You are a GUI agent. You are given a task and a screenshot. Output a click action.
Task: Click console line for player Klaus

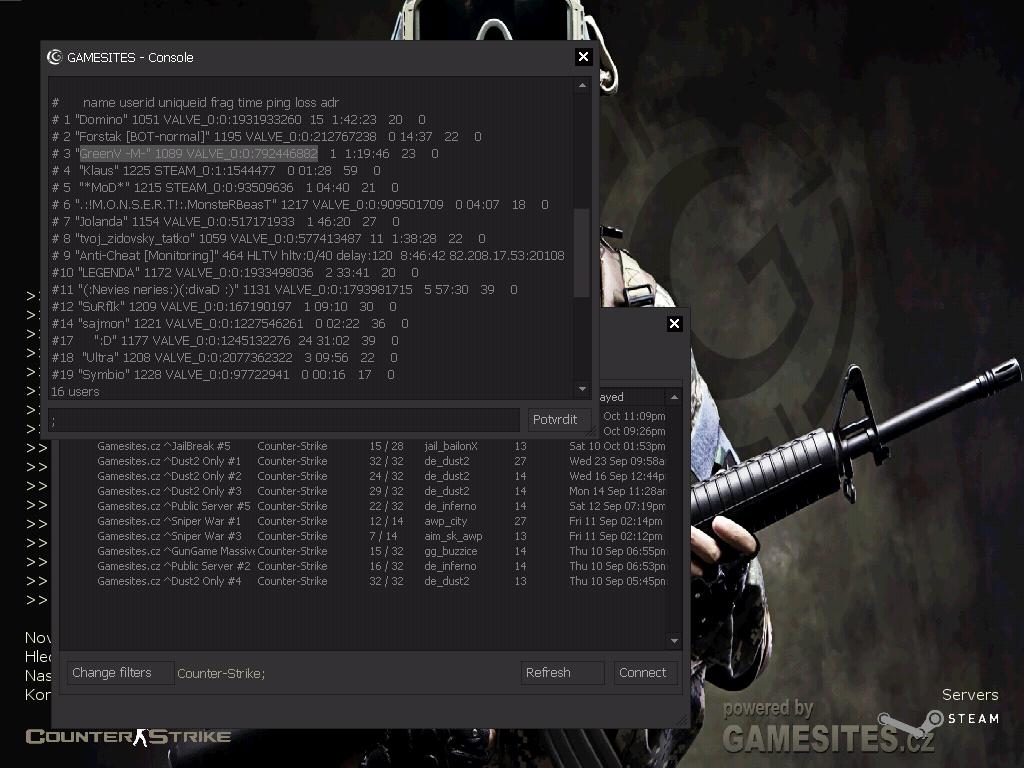click(216, 170)
